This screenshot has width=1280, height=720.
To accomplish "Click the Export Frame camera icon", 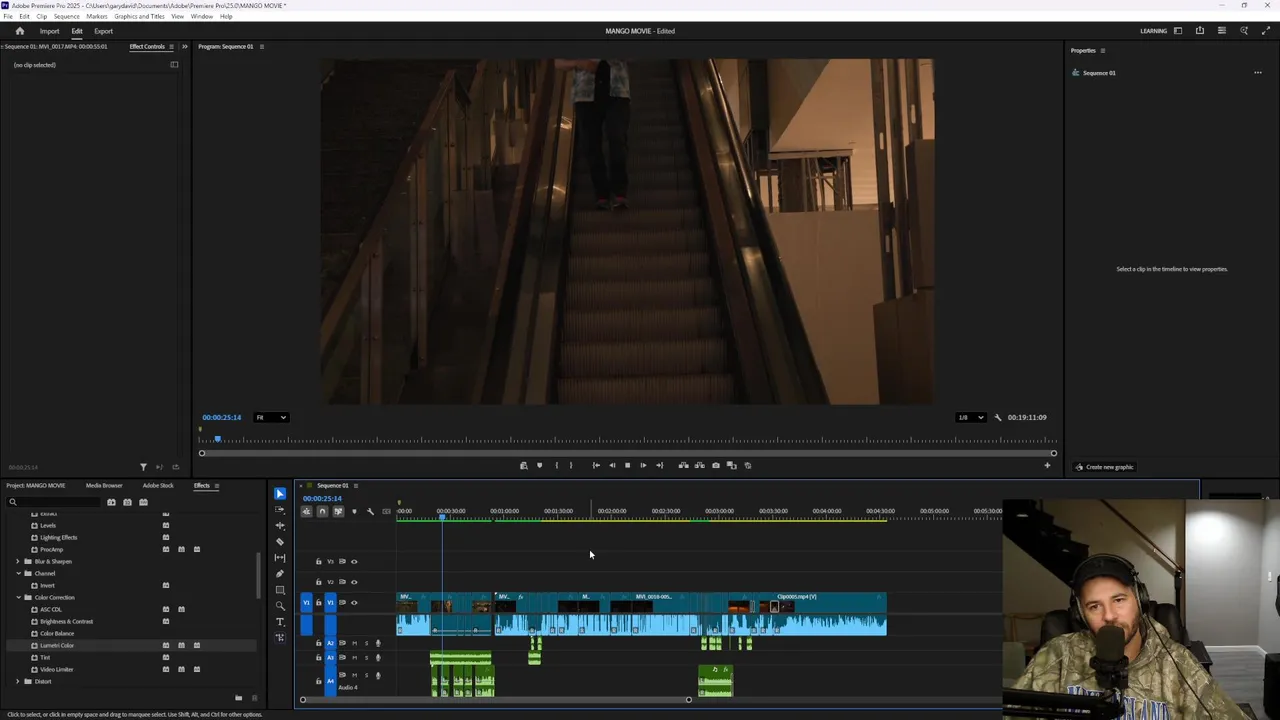I will coord(715,465).
